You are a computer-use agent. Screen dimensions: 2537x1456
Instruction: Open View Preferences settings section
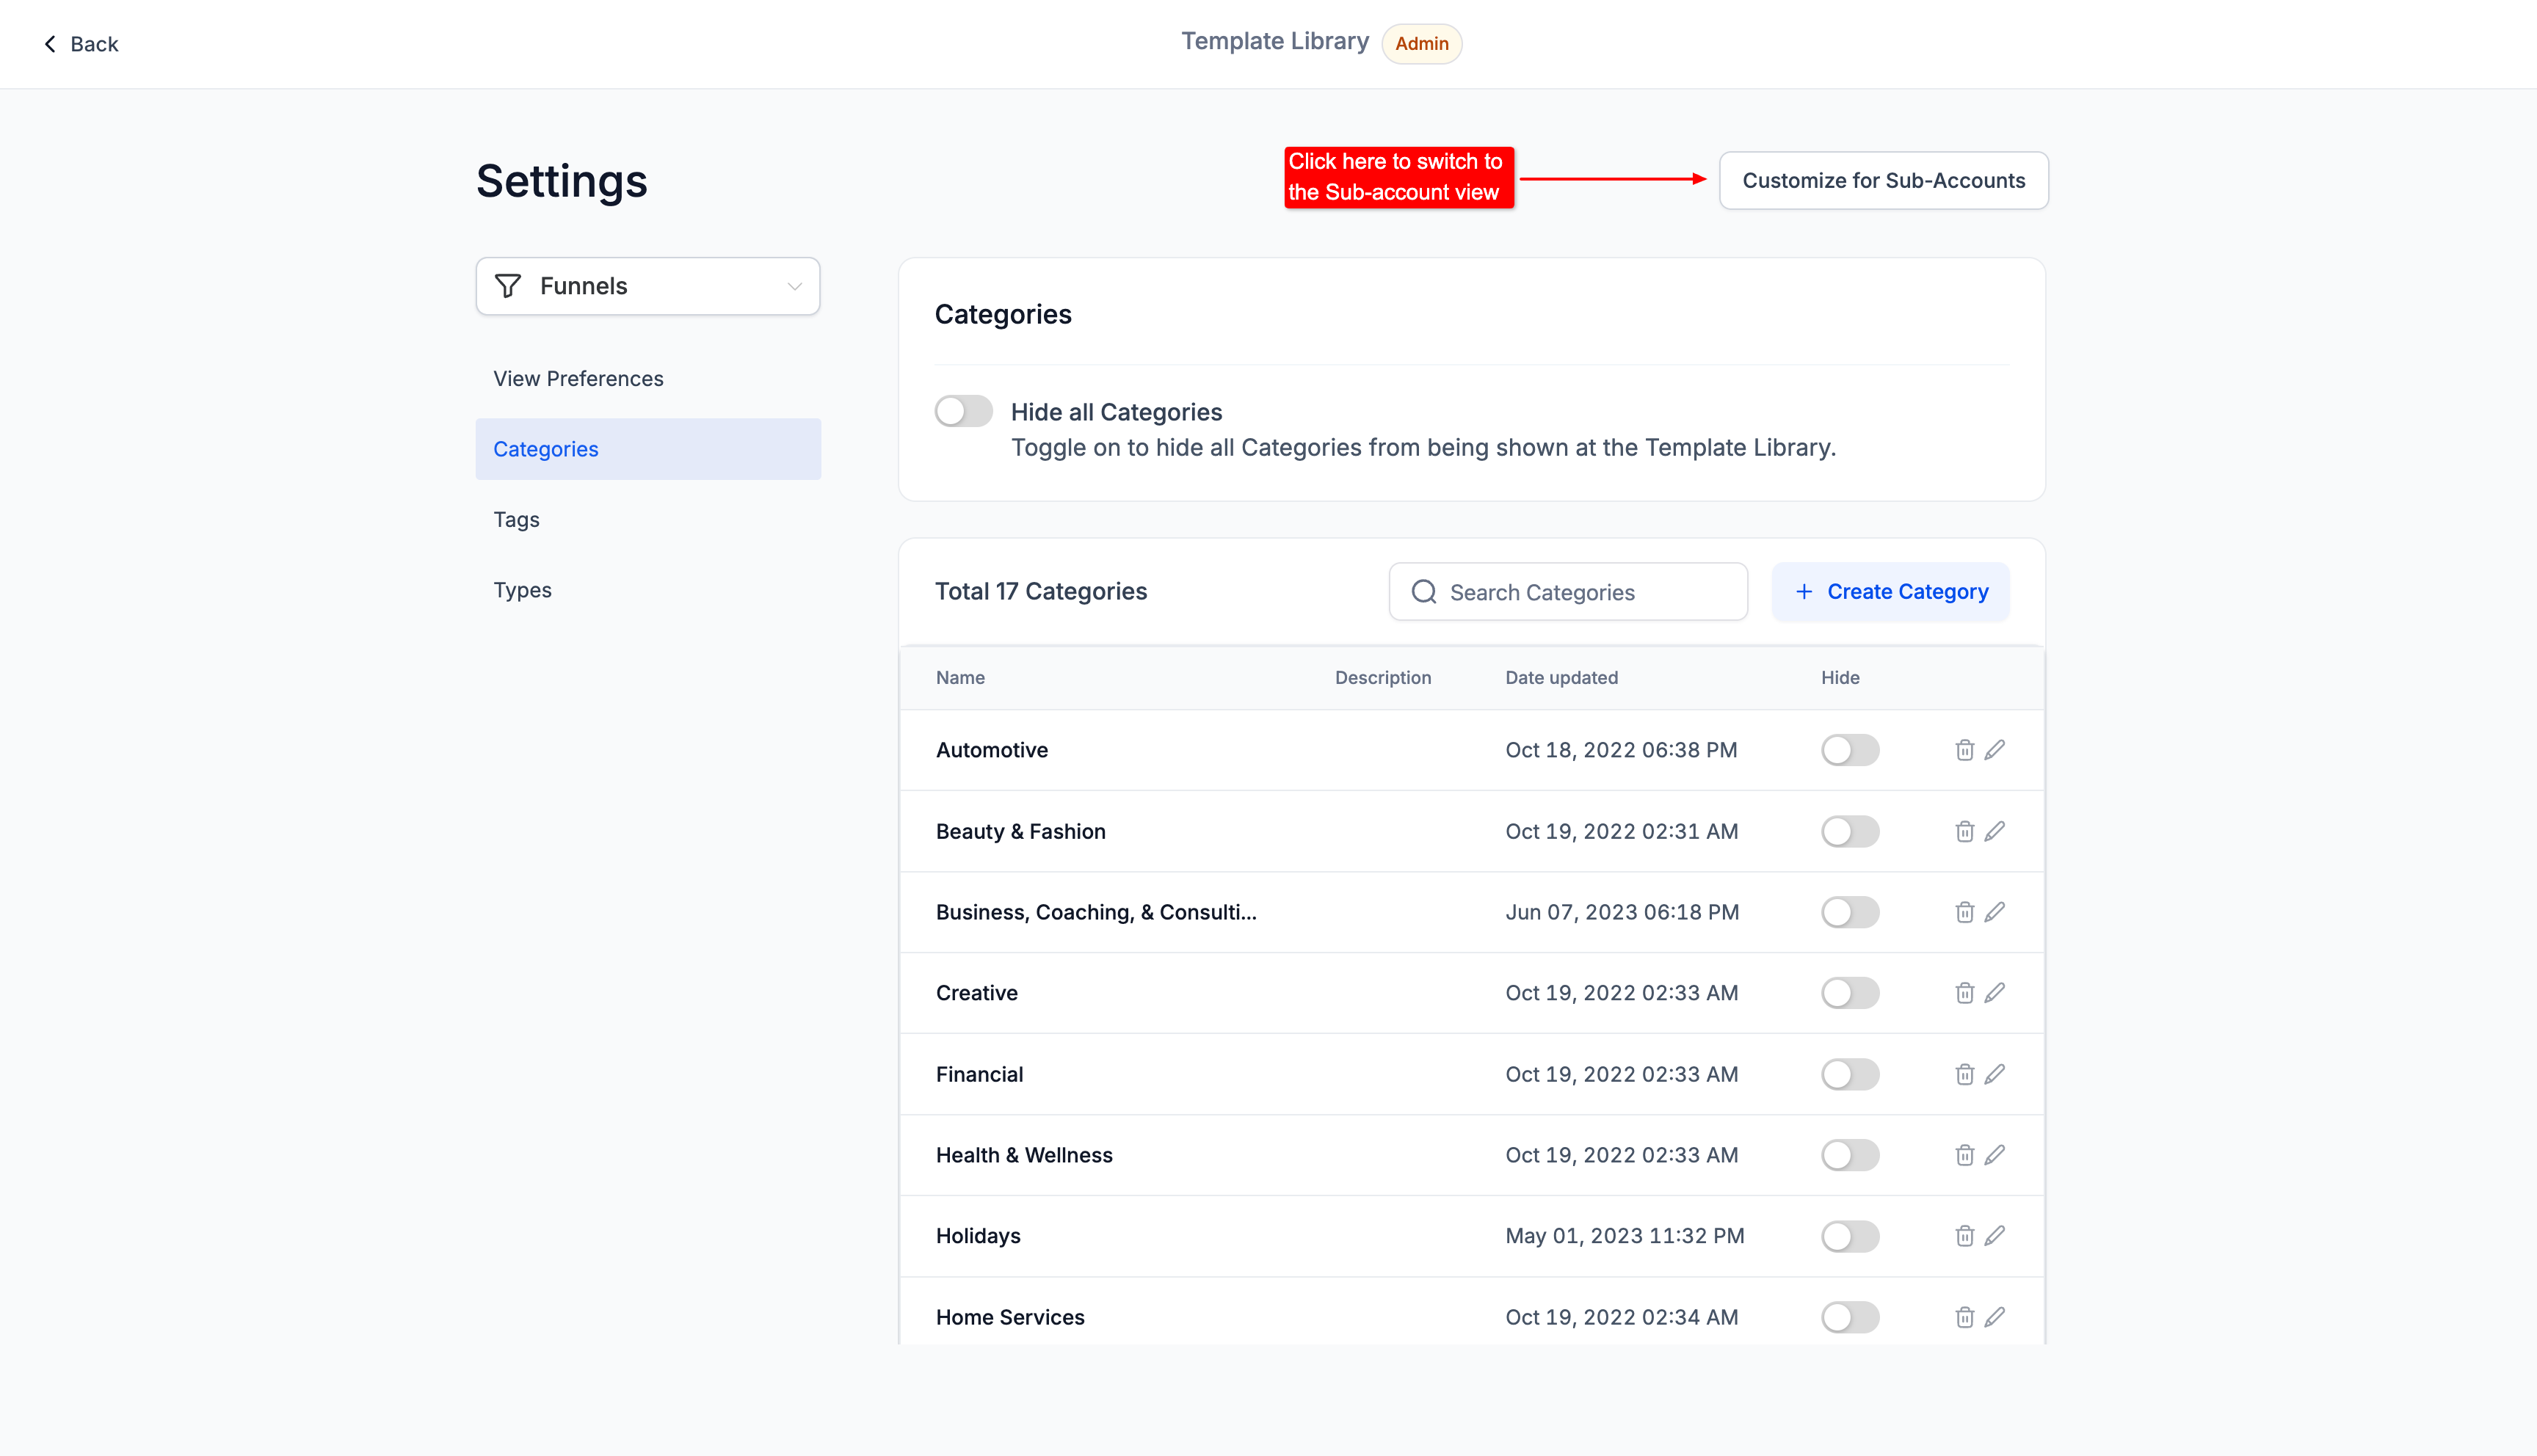(x=578, y=379)
